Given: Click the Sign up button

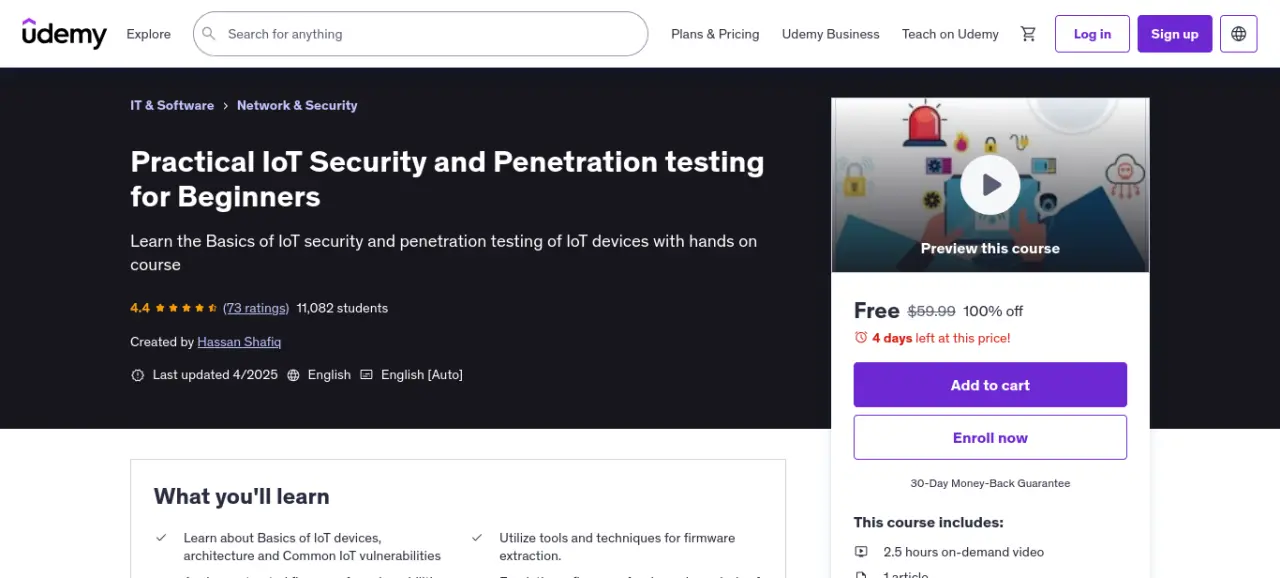Looking at the screenshot, I should 1174,34.
